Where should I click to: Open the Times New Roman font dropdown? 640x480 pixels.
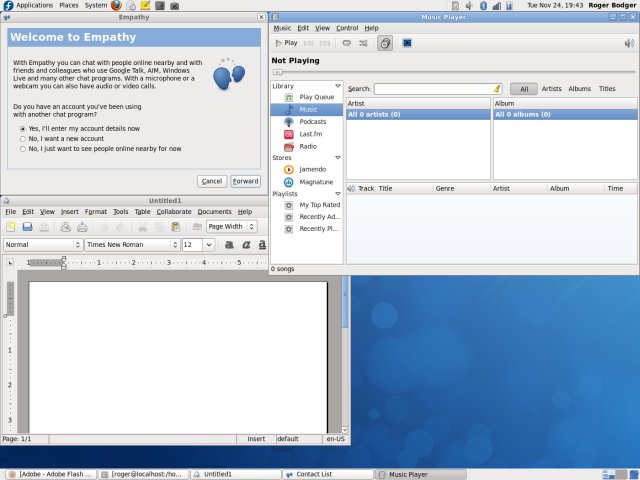[130, 244]
